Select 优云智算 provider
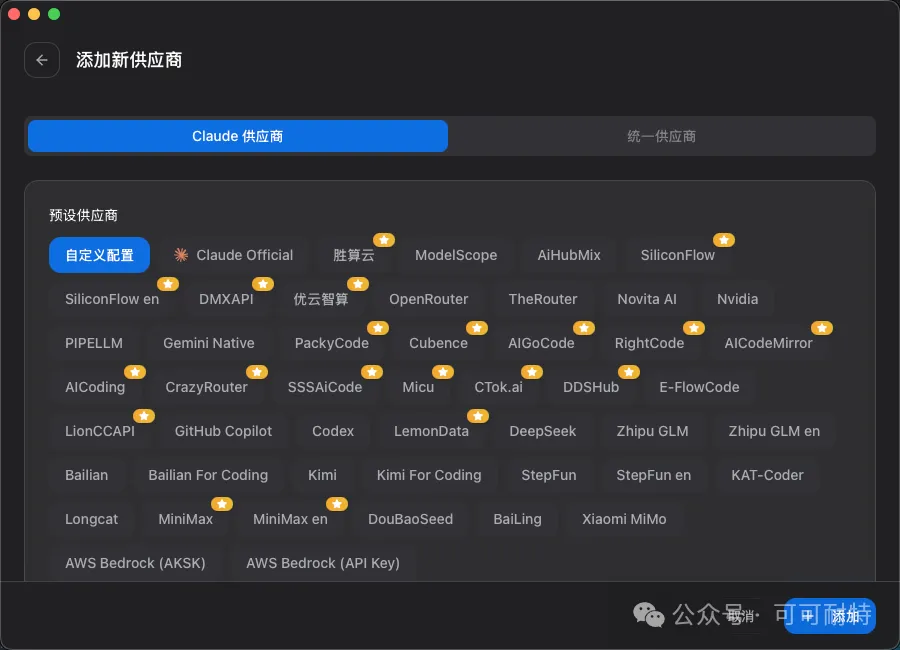 click(321, 299)
